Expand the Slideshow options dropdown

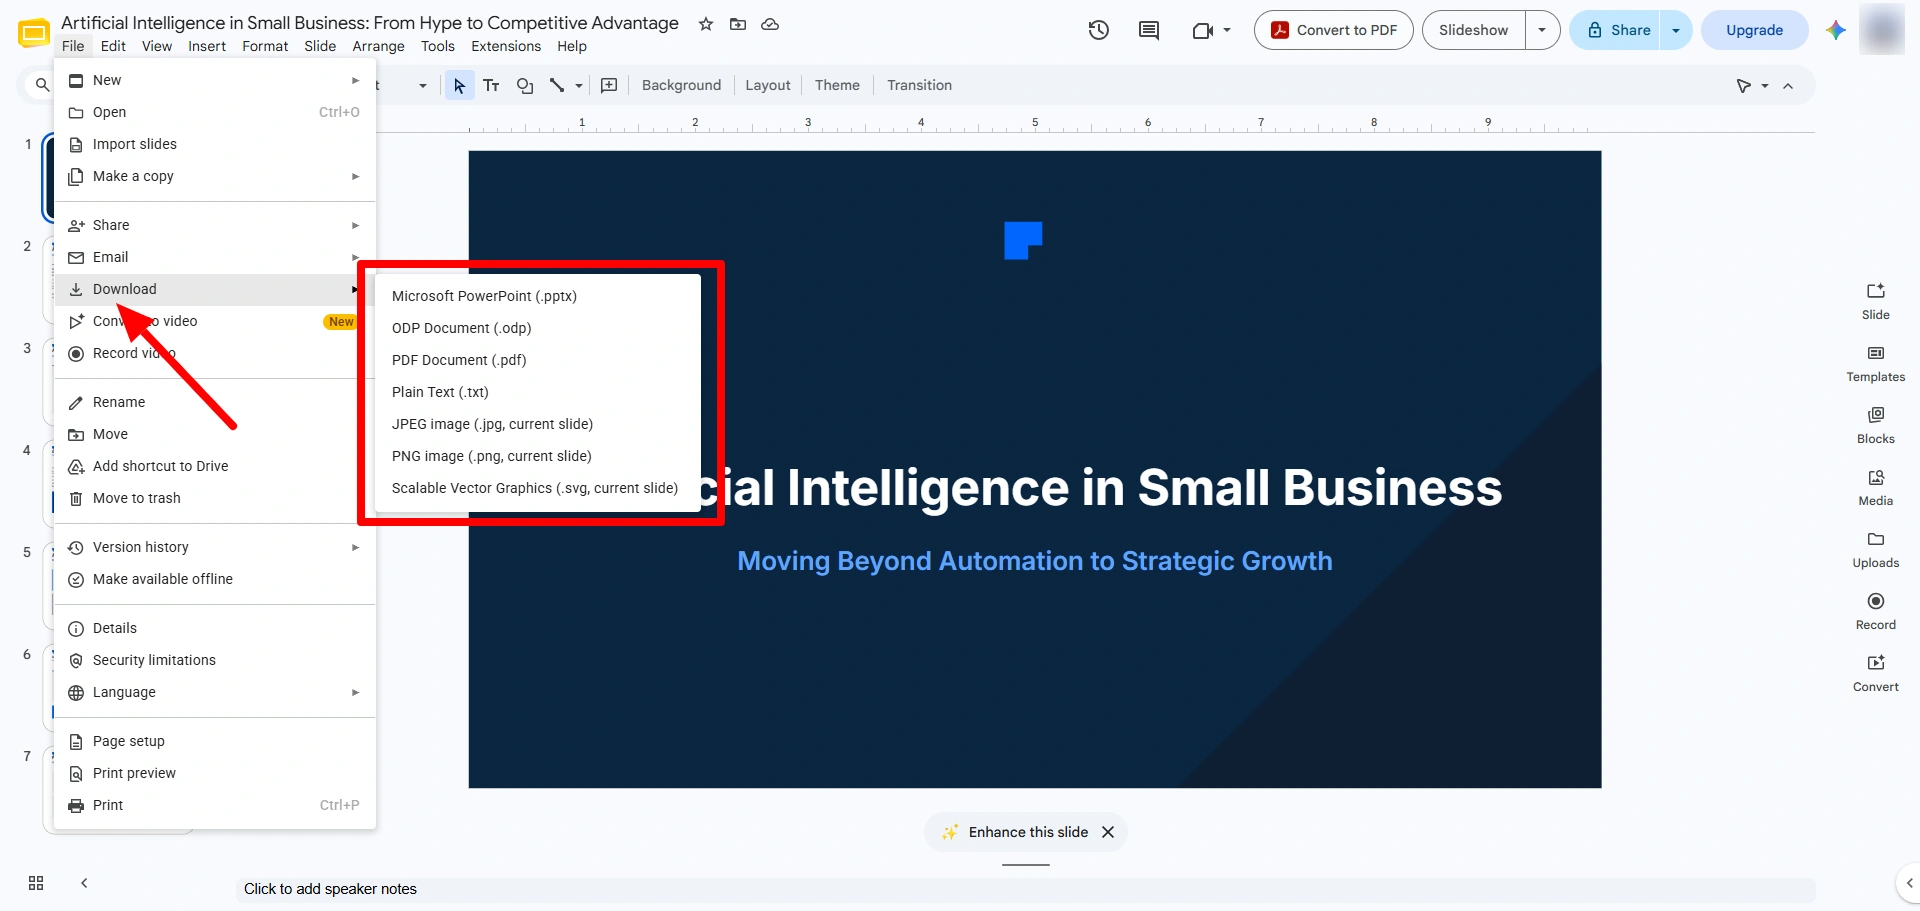[x=1542, y=30]
